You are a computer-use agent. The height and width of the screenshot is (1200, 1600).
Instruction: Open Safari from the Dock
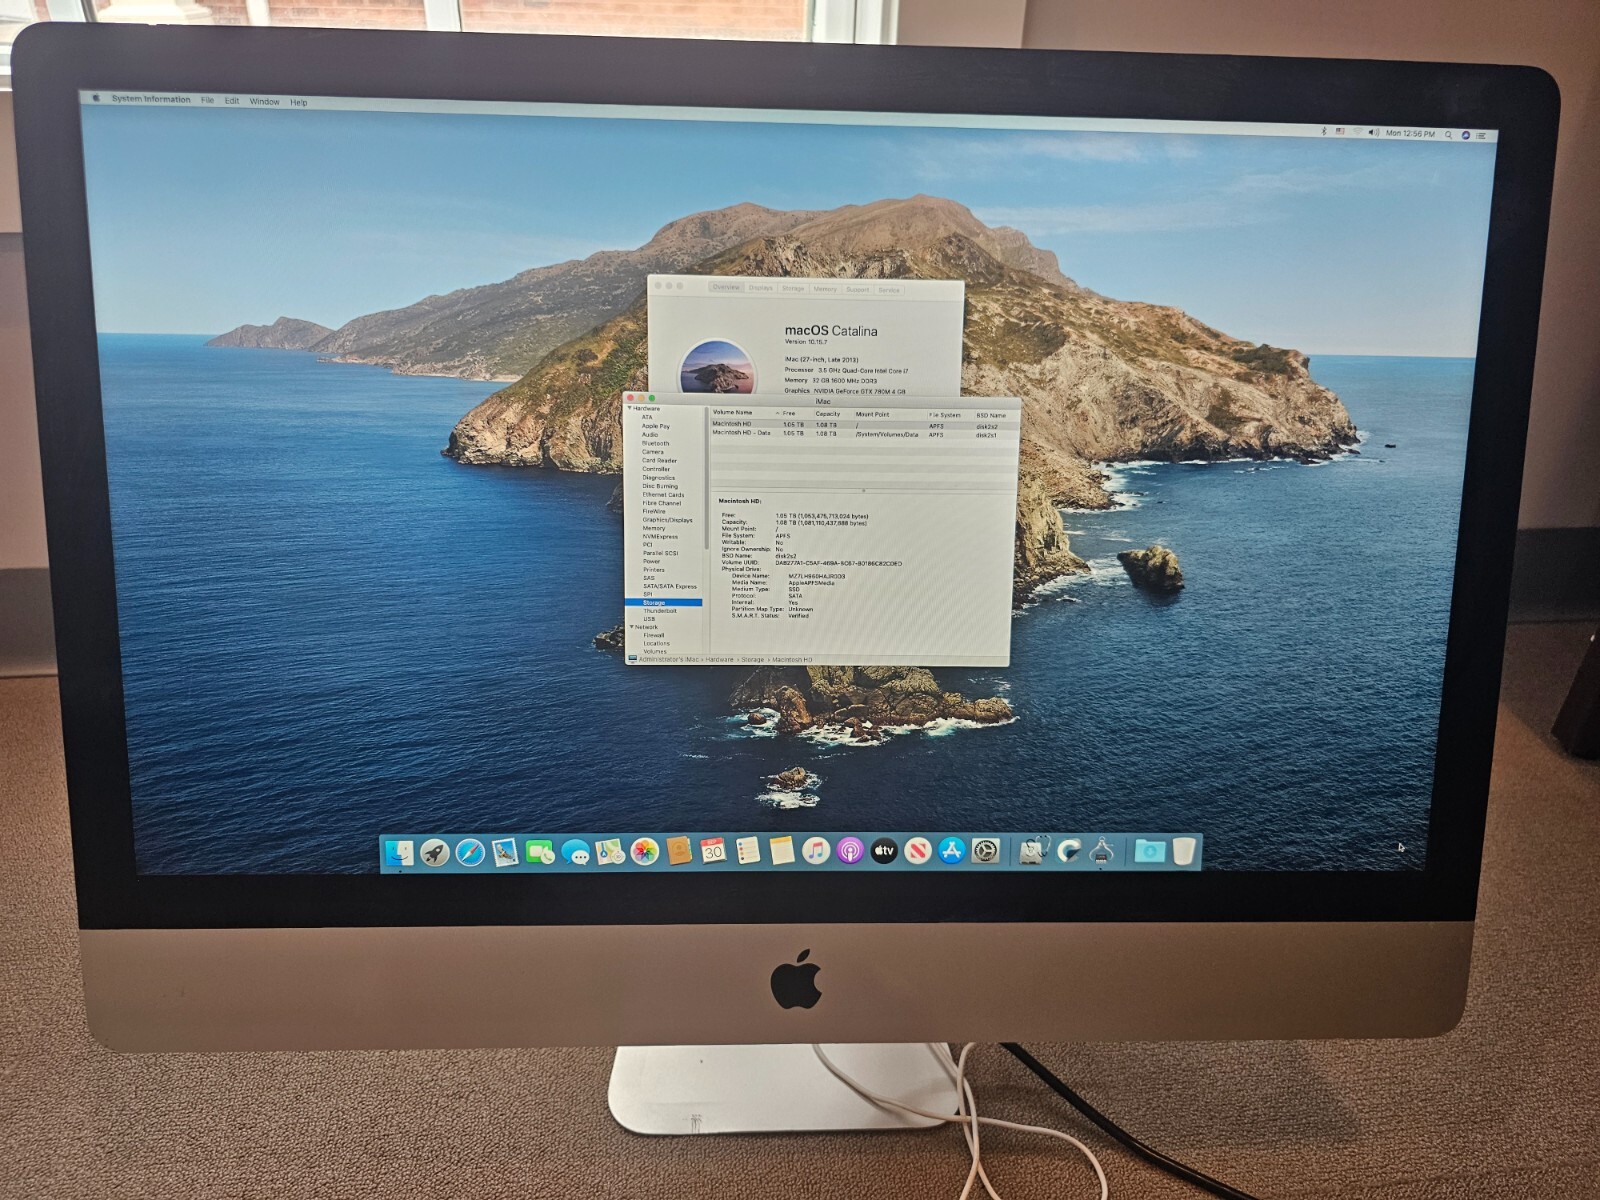click(x=472, y=850)
